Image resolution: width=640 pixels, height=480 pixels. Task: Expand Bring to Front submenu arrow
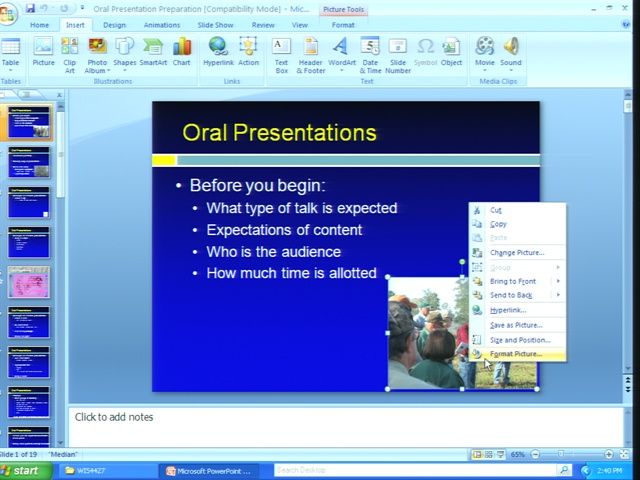click(x=558, y=281)
